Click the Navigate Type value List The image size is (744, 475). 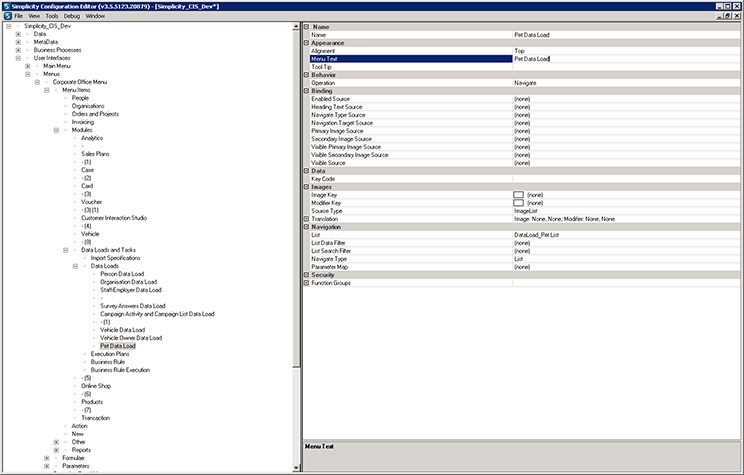(518, 259)
